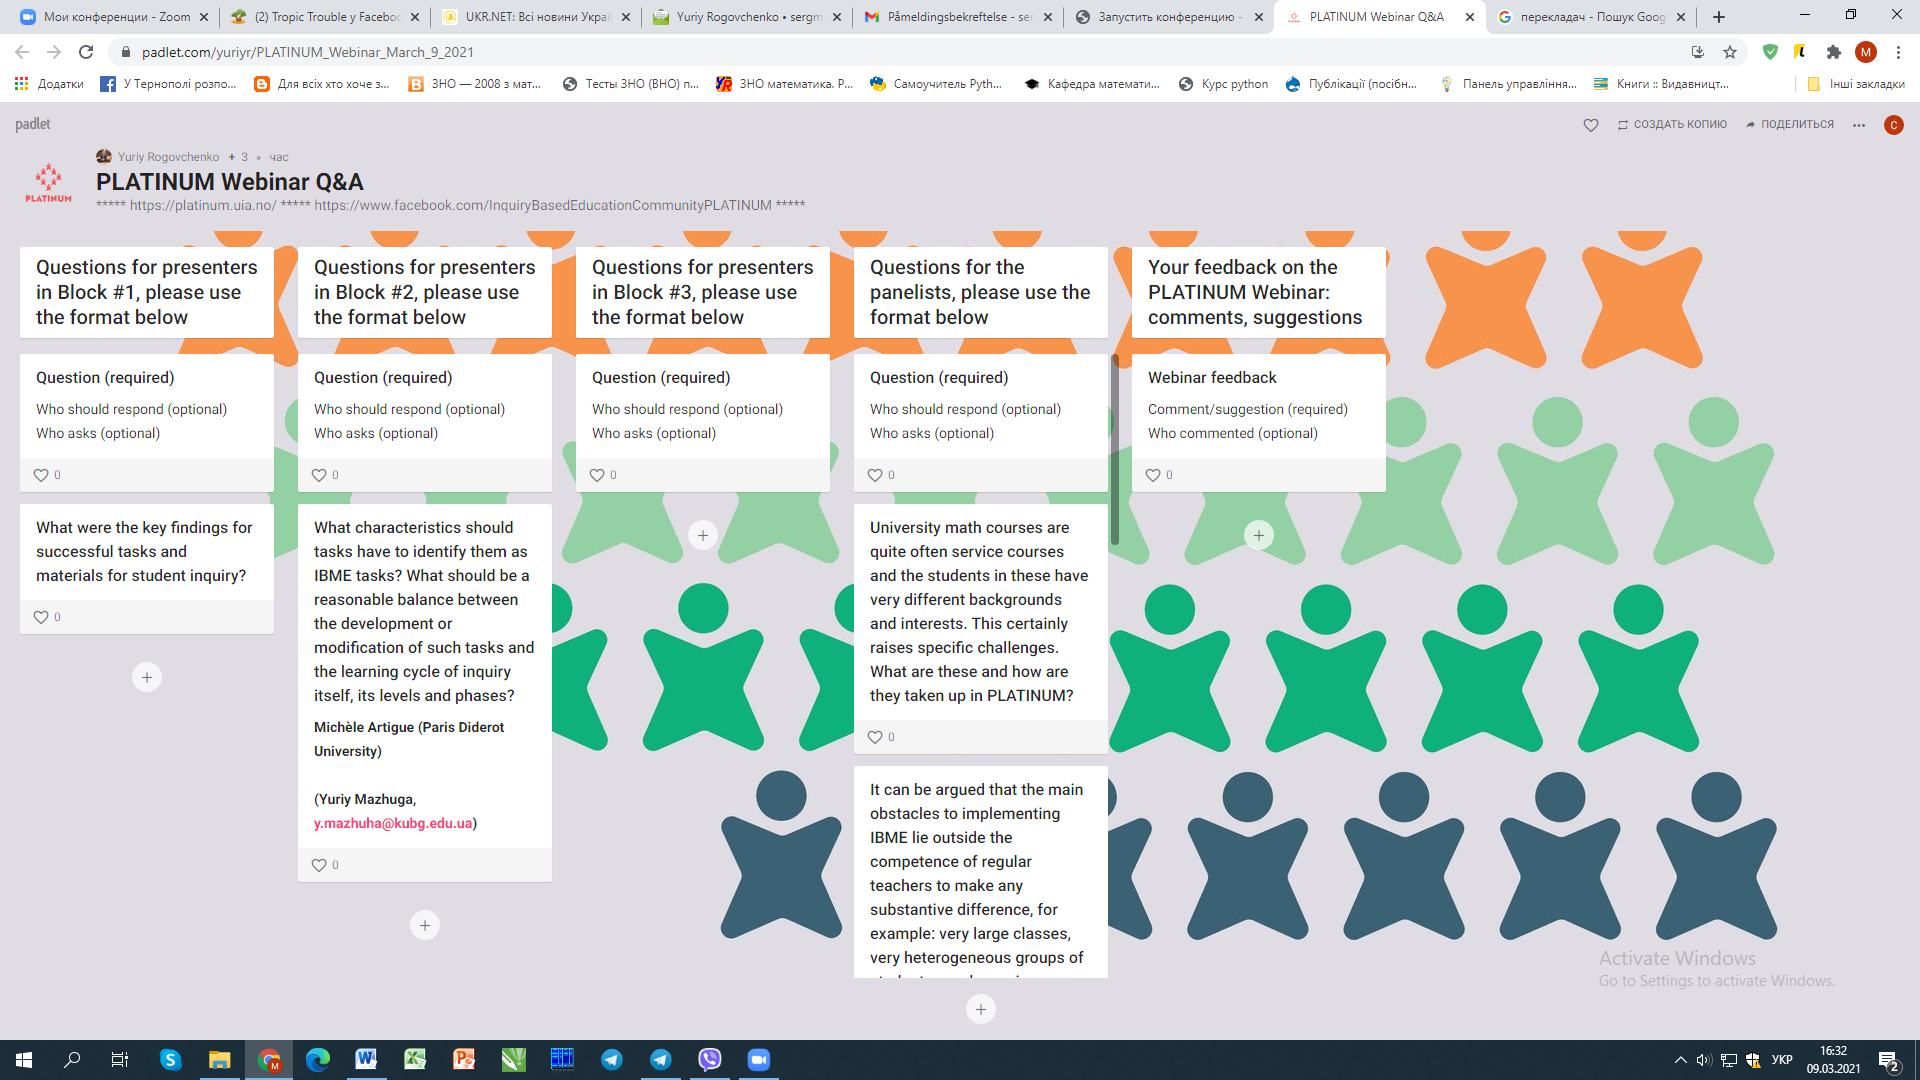The width and height of the screenshot is (1920, 1080).
Task: Expand hidden icons in the system tray
Action: (x=1679, y=1060)
